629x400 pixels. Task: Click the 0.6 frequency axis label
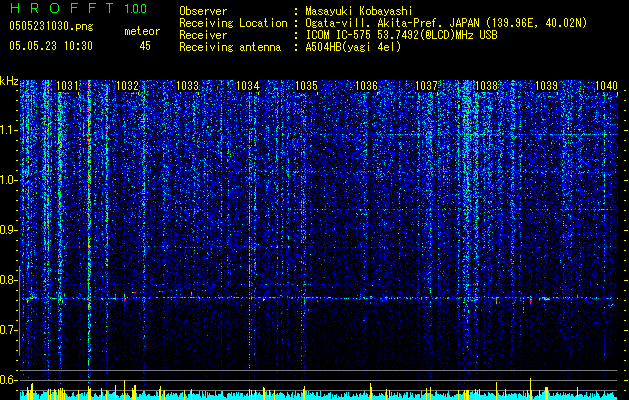9,380
